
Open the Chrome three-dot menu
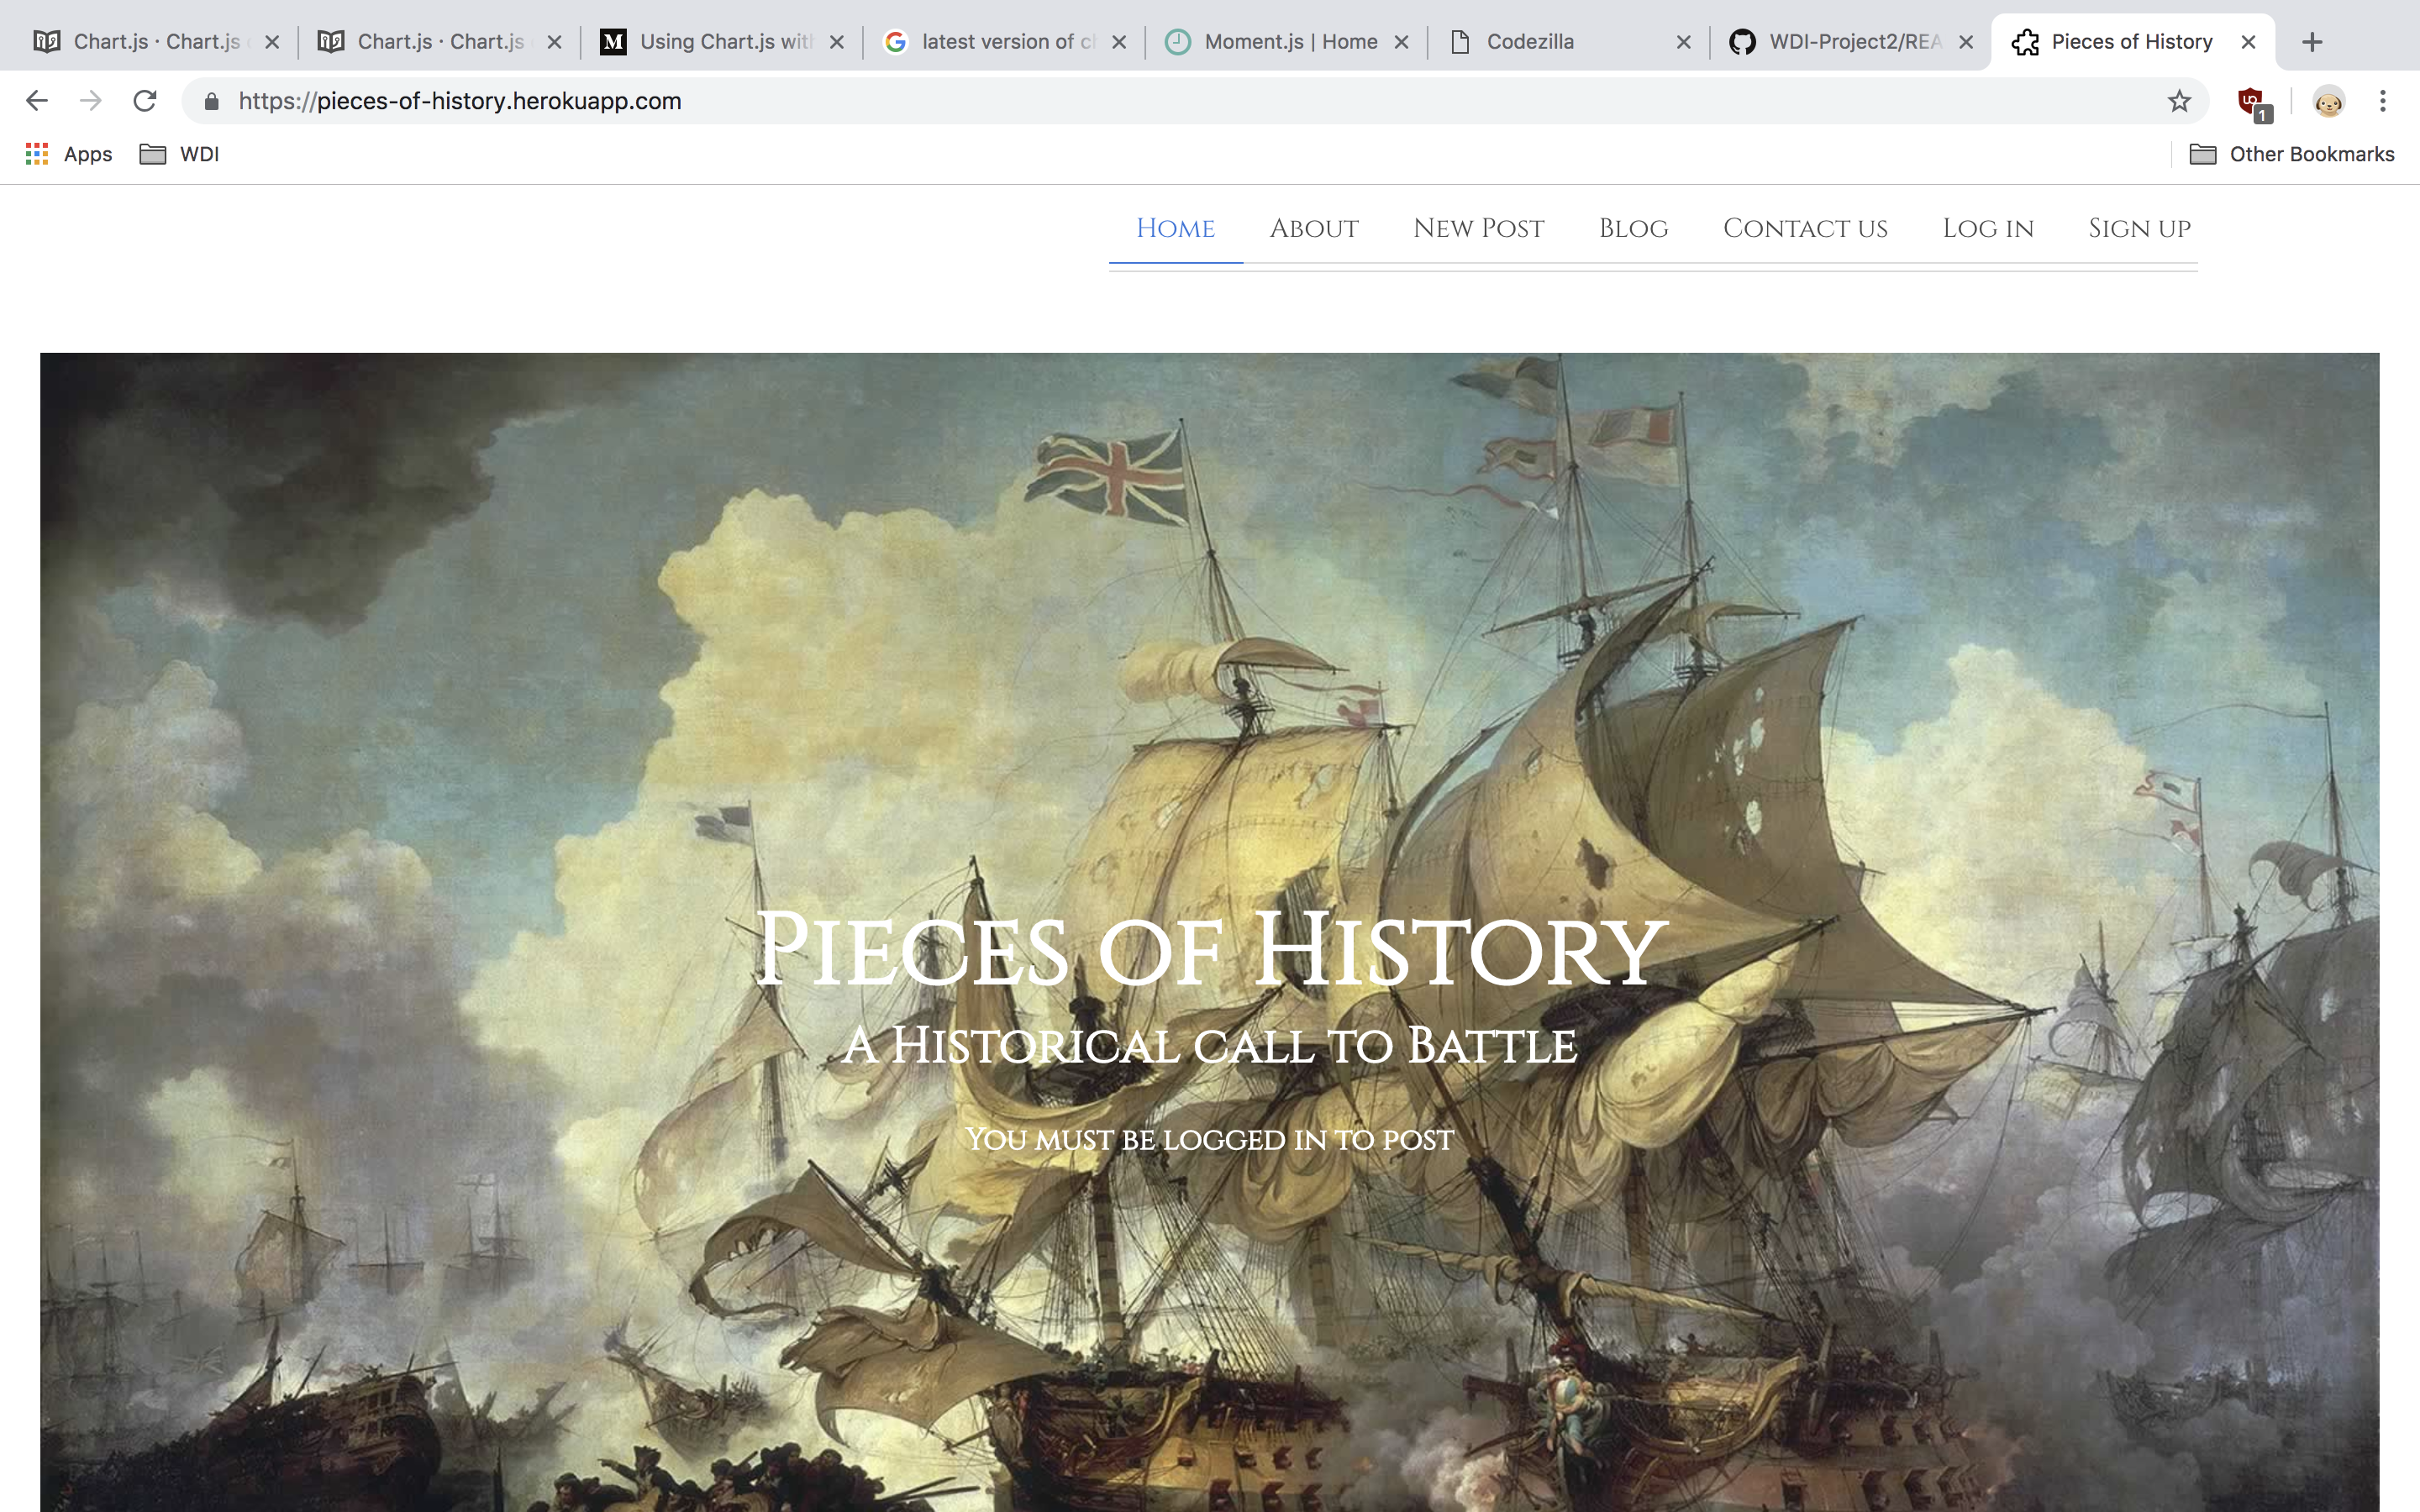[x=2383, y=101]
